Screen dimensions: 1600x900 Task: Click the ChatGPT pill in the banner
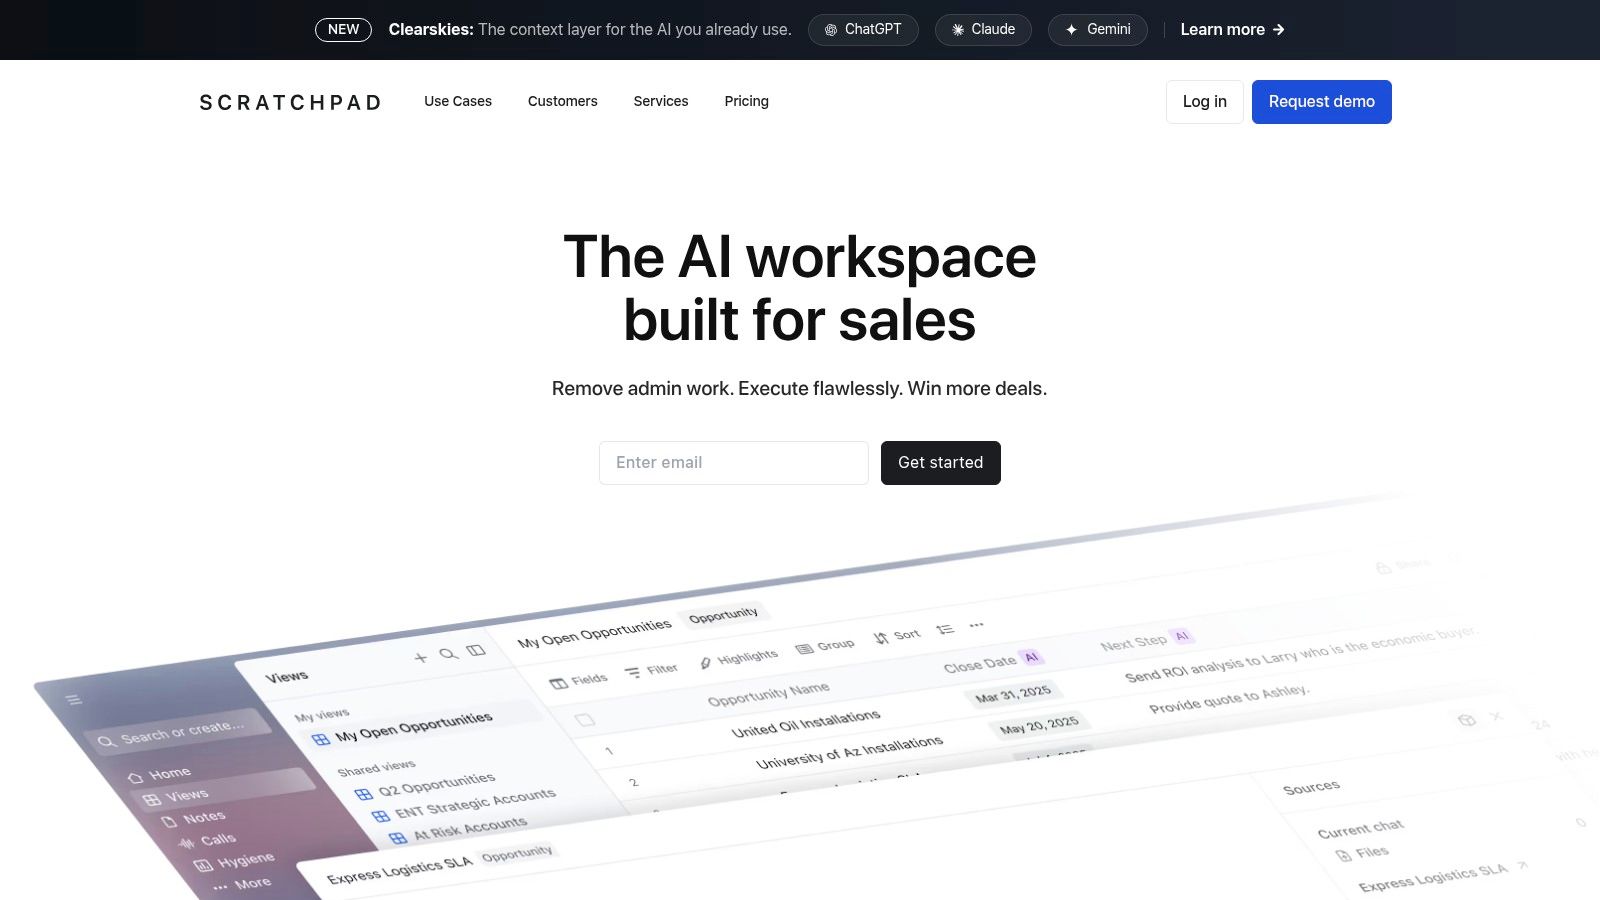pos(863,30)
